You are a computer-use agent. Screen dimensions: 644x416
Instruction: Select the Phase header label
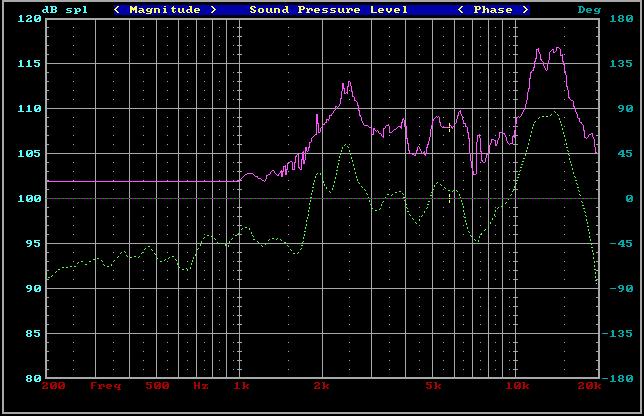(x=492, y=9)
